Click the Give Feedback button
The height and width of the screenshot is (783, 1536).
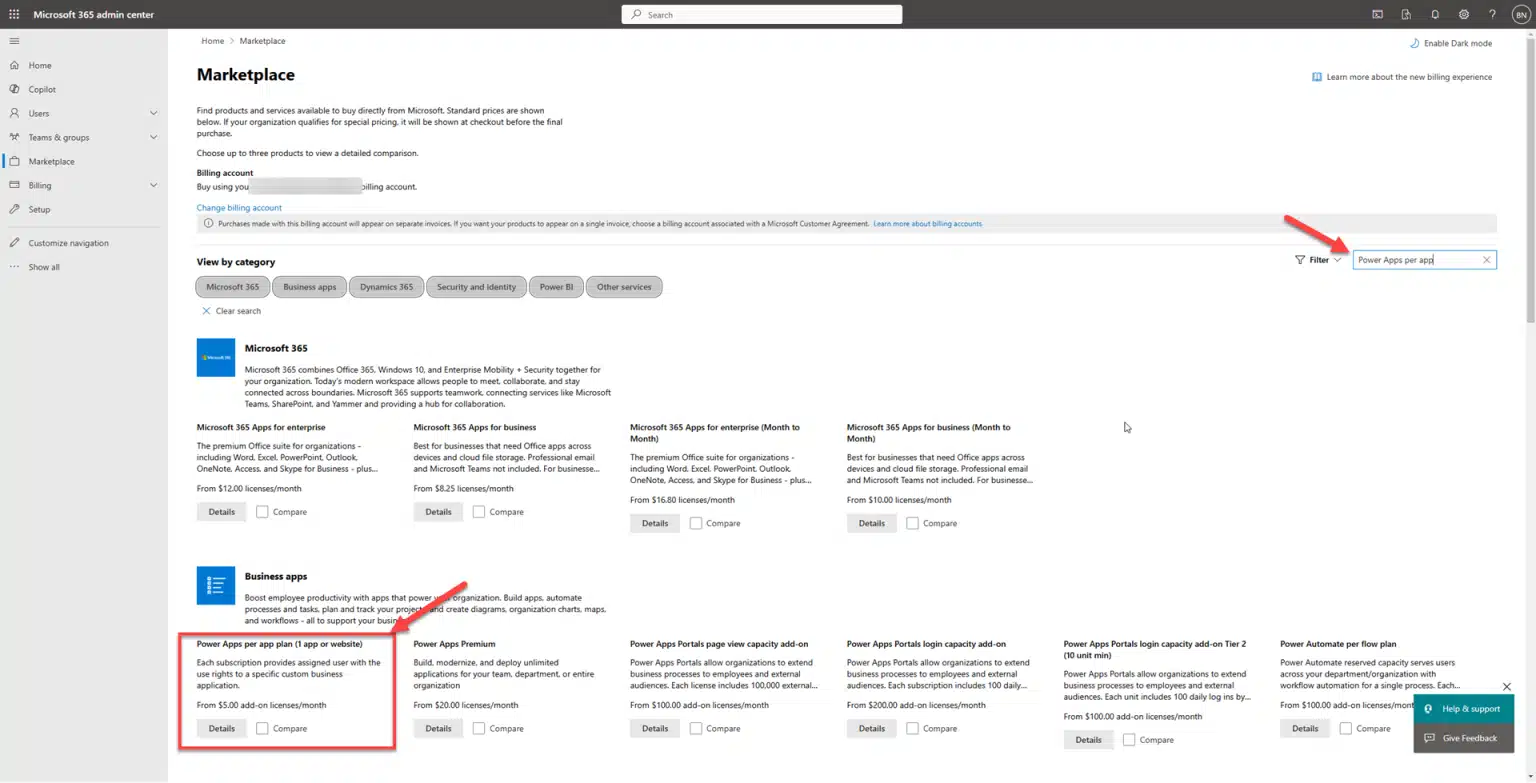coord(1463,738)
